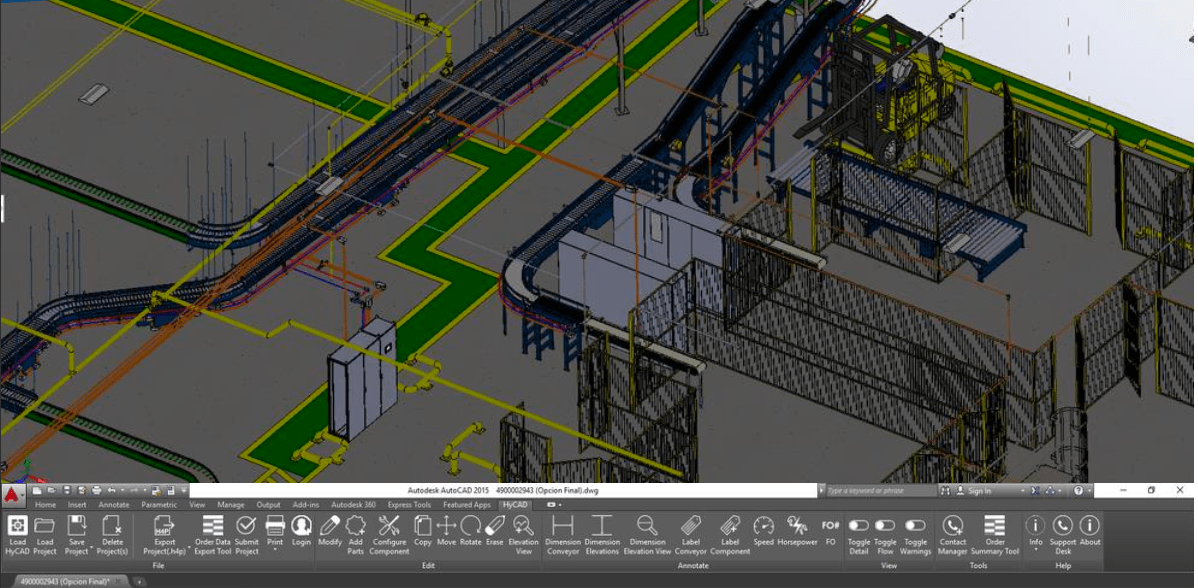Viewport: 1198px width, 588px height.
Task: Expand the Info dropdown in Help panel
Action: point(1035,552)
